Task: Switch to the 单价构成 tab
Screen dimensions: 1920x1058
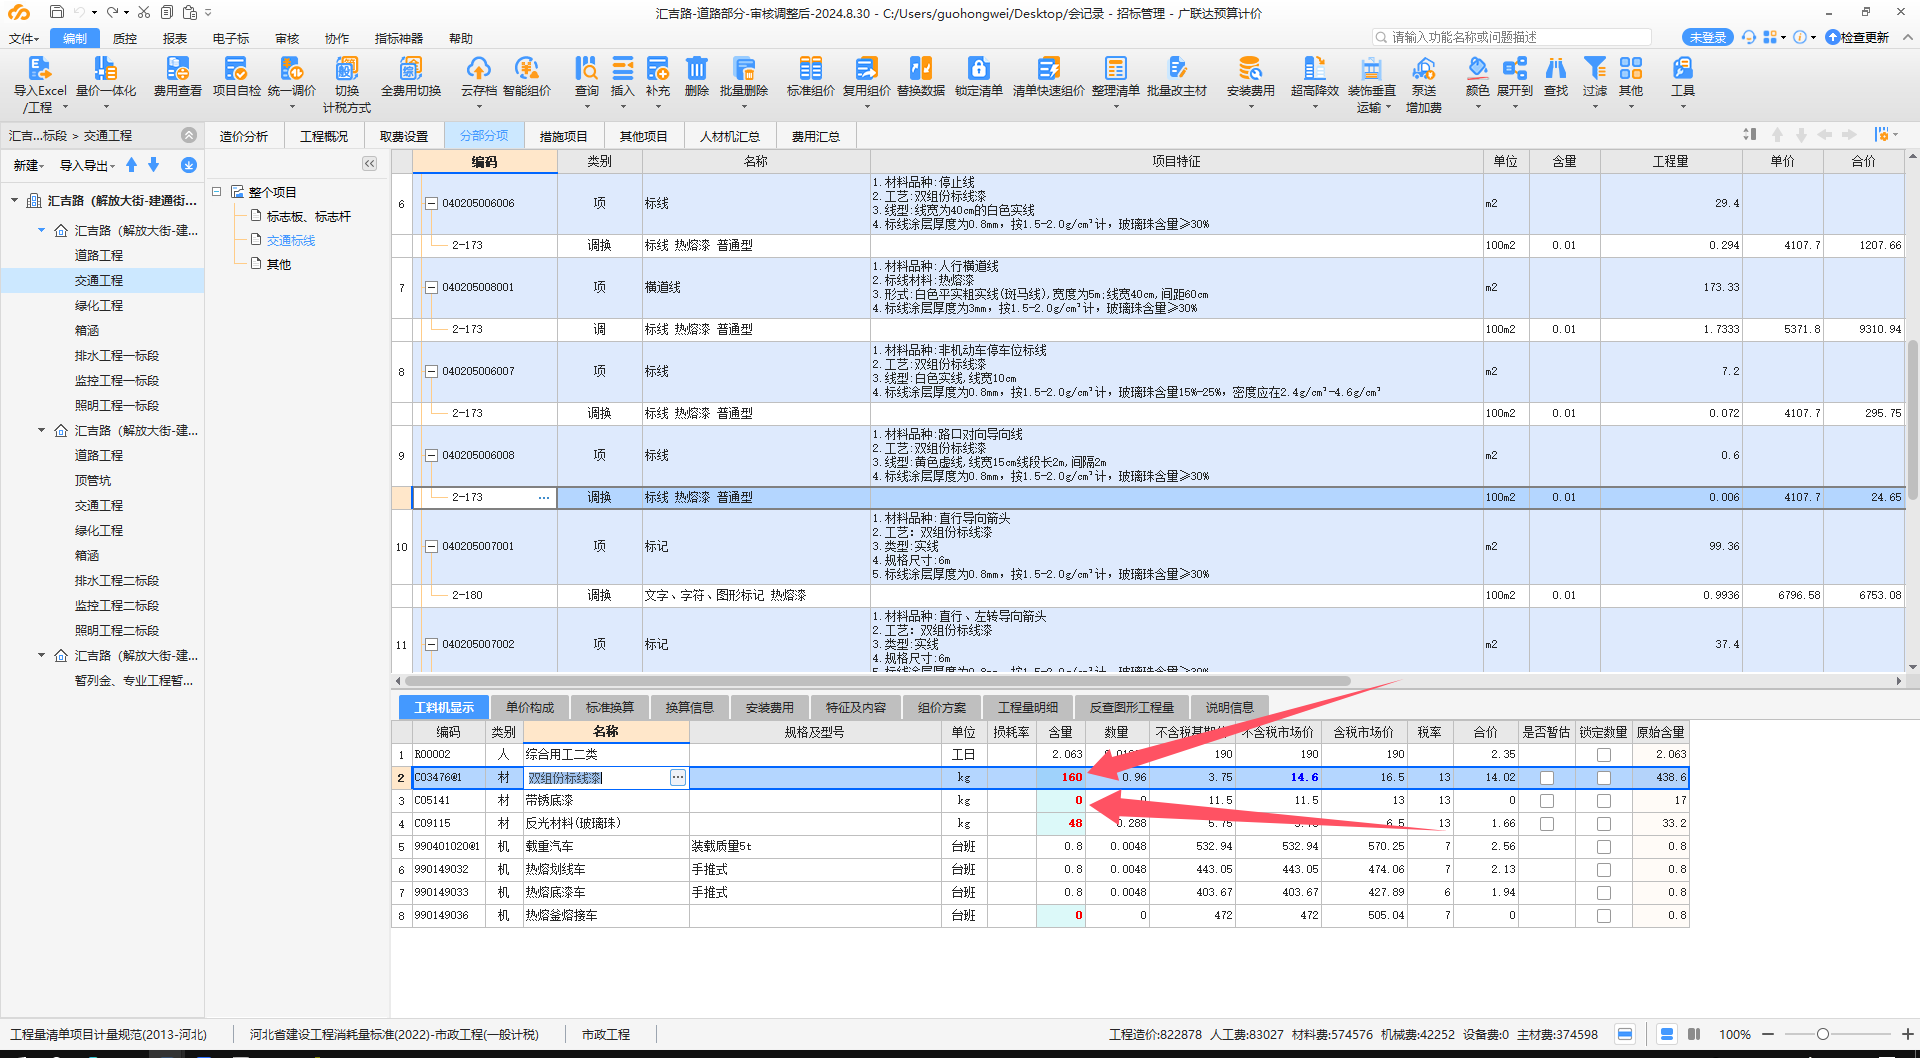Action: pos(530,707)
